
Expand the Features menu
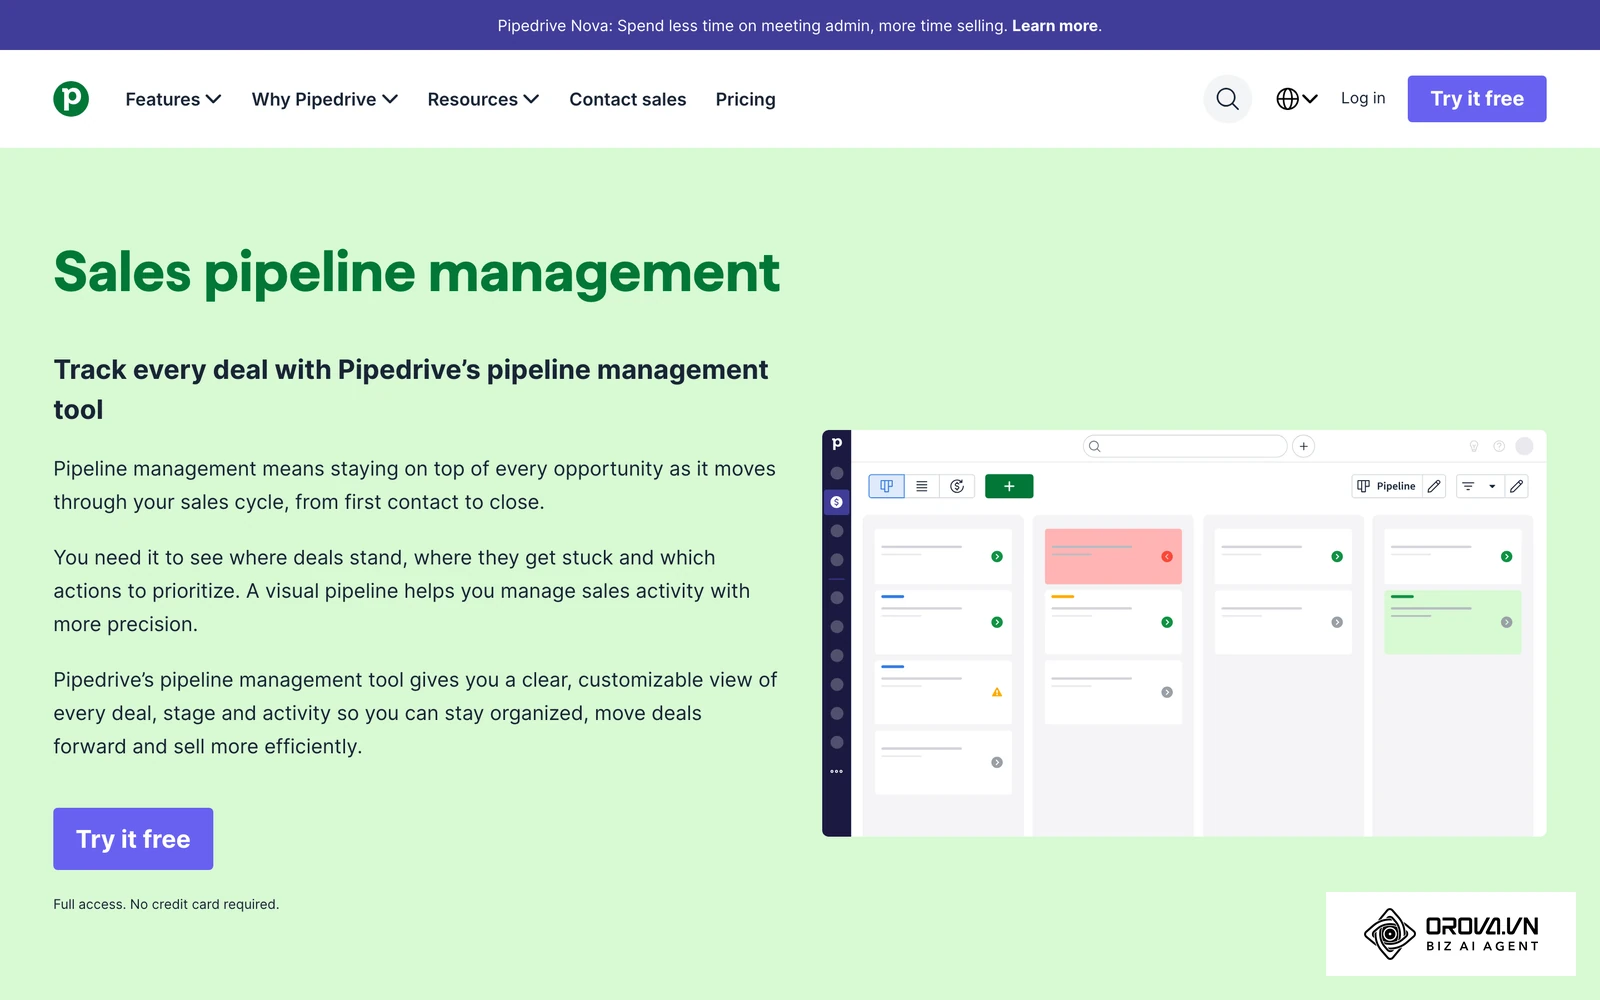point(173,99)
